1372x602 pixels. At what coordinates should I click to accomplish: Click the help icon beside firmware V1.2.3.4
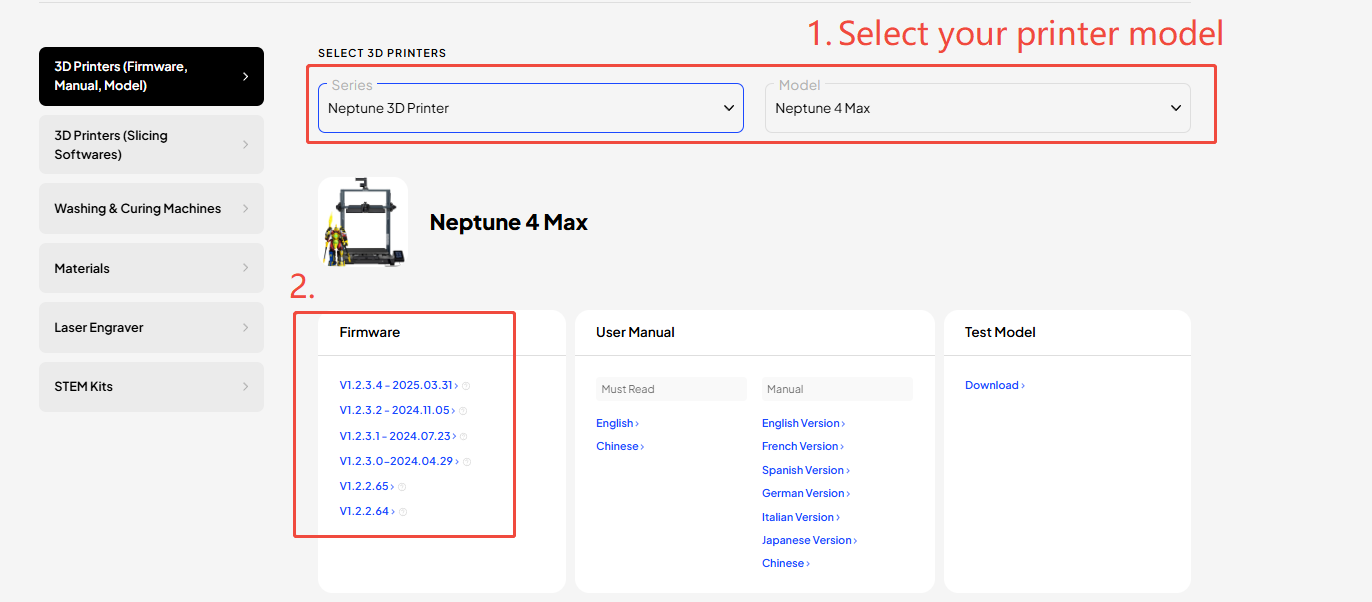(466, 386)
